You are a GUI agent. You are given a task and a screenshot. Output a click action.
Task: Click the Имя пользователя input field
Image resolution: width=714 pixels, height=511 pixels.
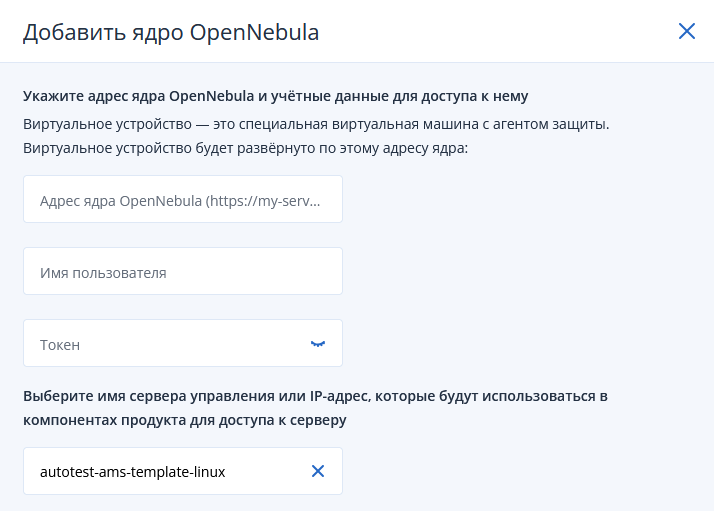[x=183, y=271]
